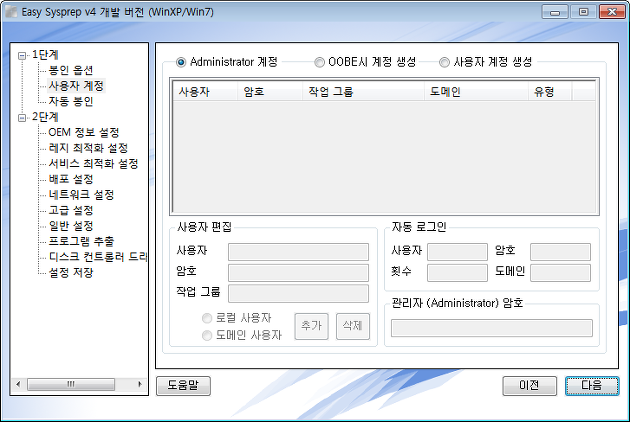Open 봉인 옵션 in the tree
The width and height of the screenshot is (630, 422).
71,70
